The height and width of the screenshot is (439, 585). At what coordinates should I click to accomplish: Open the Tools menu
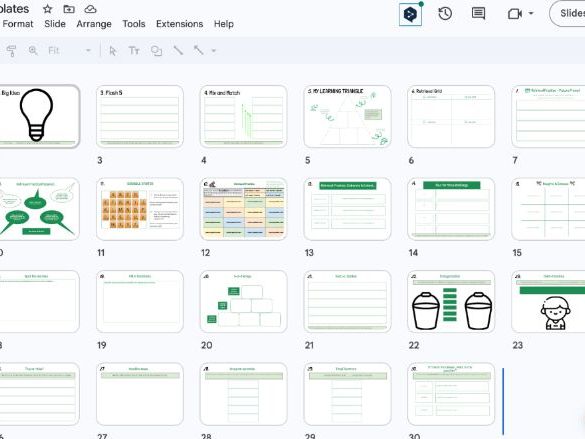(x=134, y=24)
